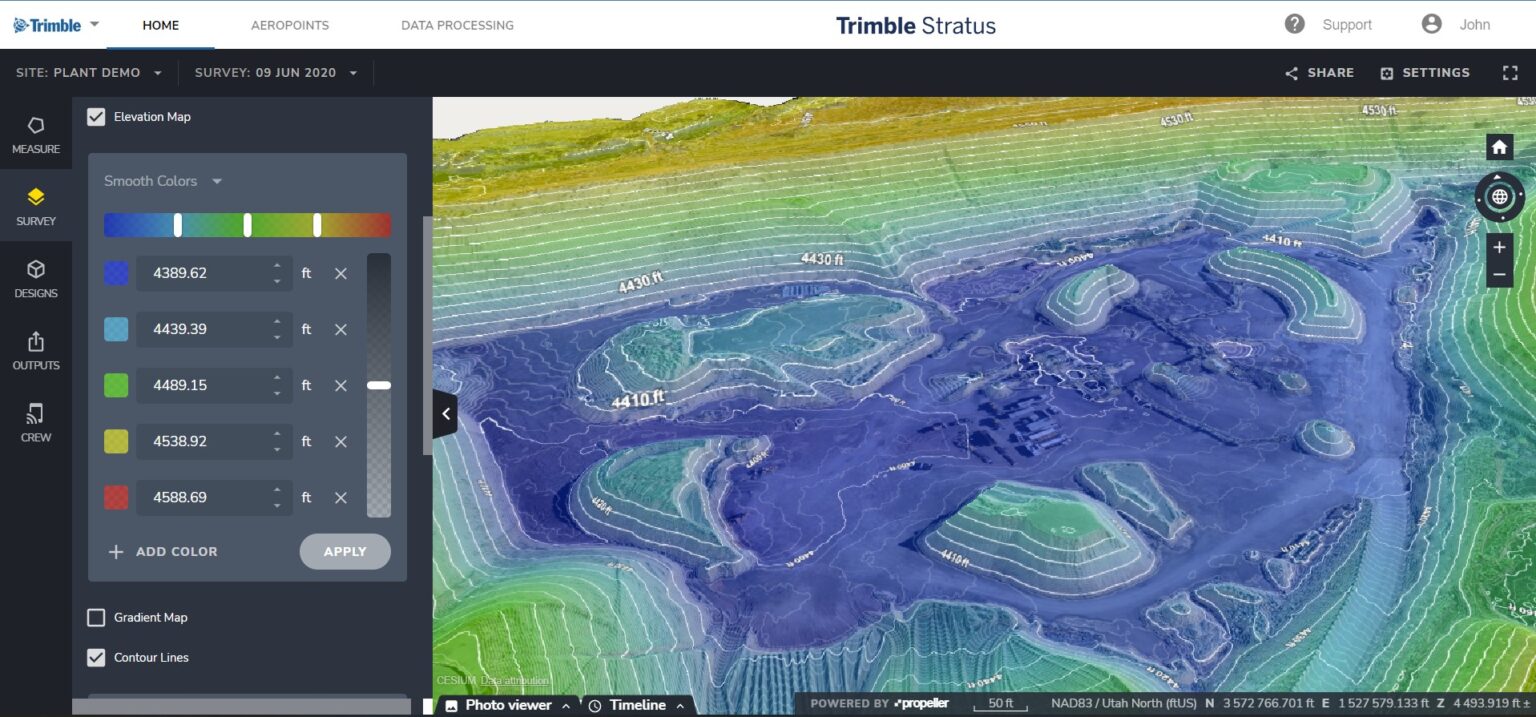Switch to the Aeropoints tab
1536x717 pixels.
290,26
